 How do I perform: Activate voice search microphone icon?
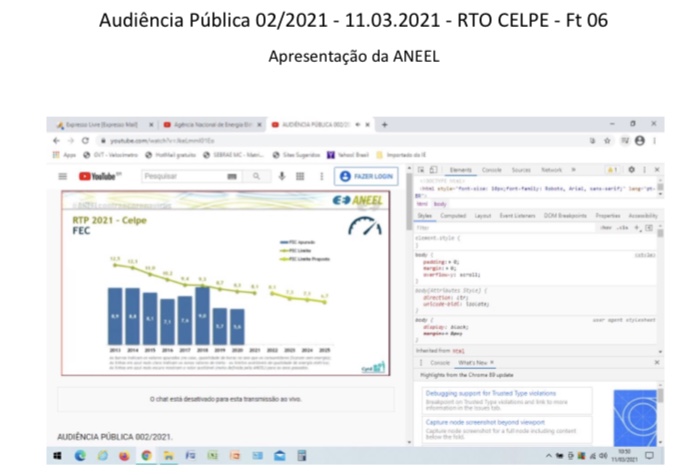click(282, 176)
